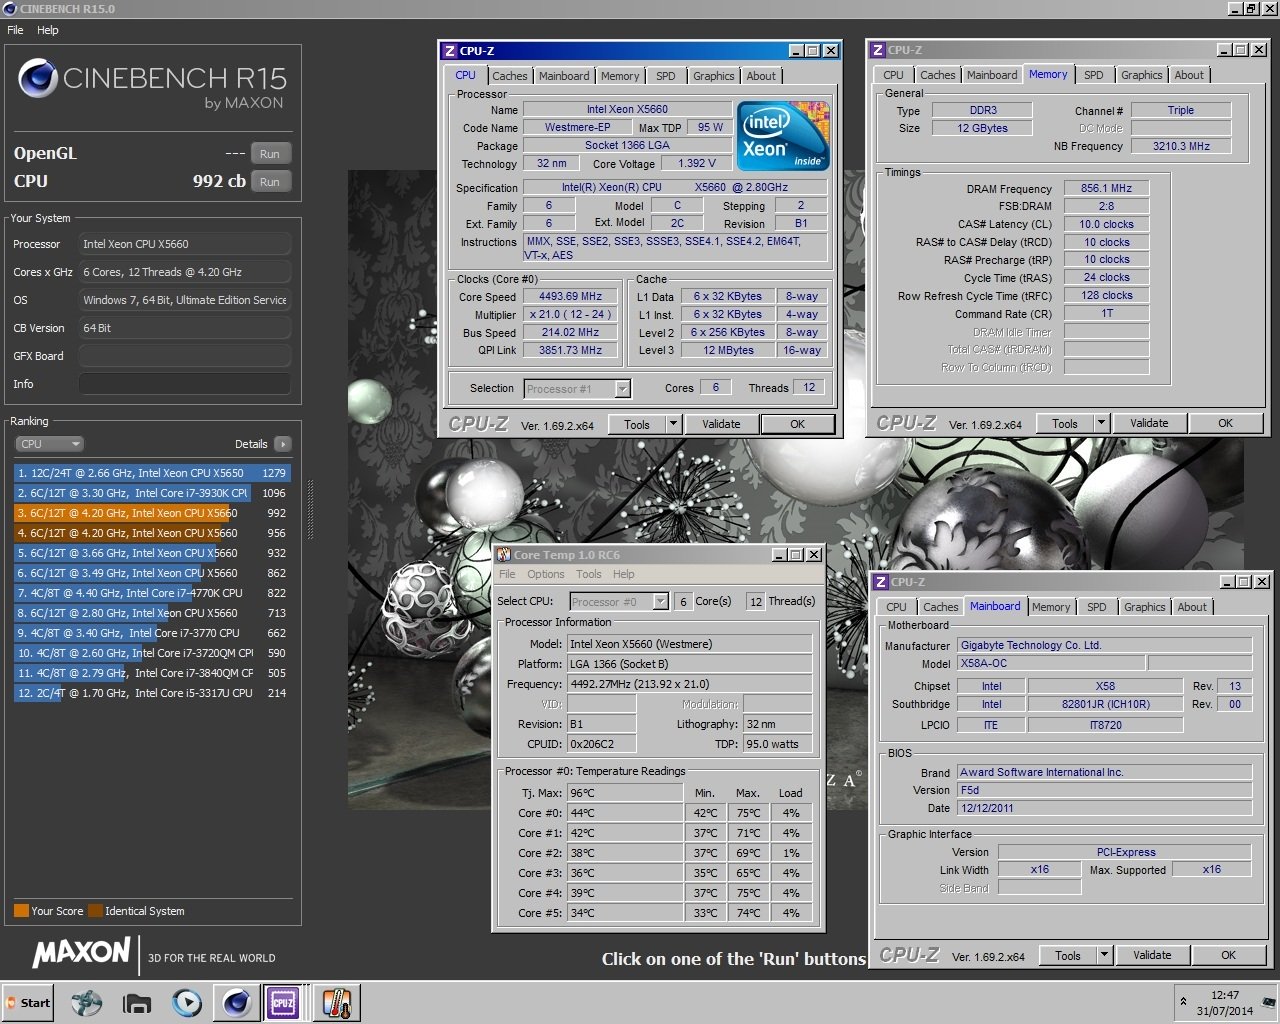Viewport: 1280px width, 1024px height.
Task: Click the Cinebench sphere logo in the header
Action: 37,78
